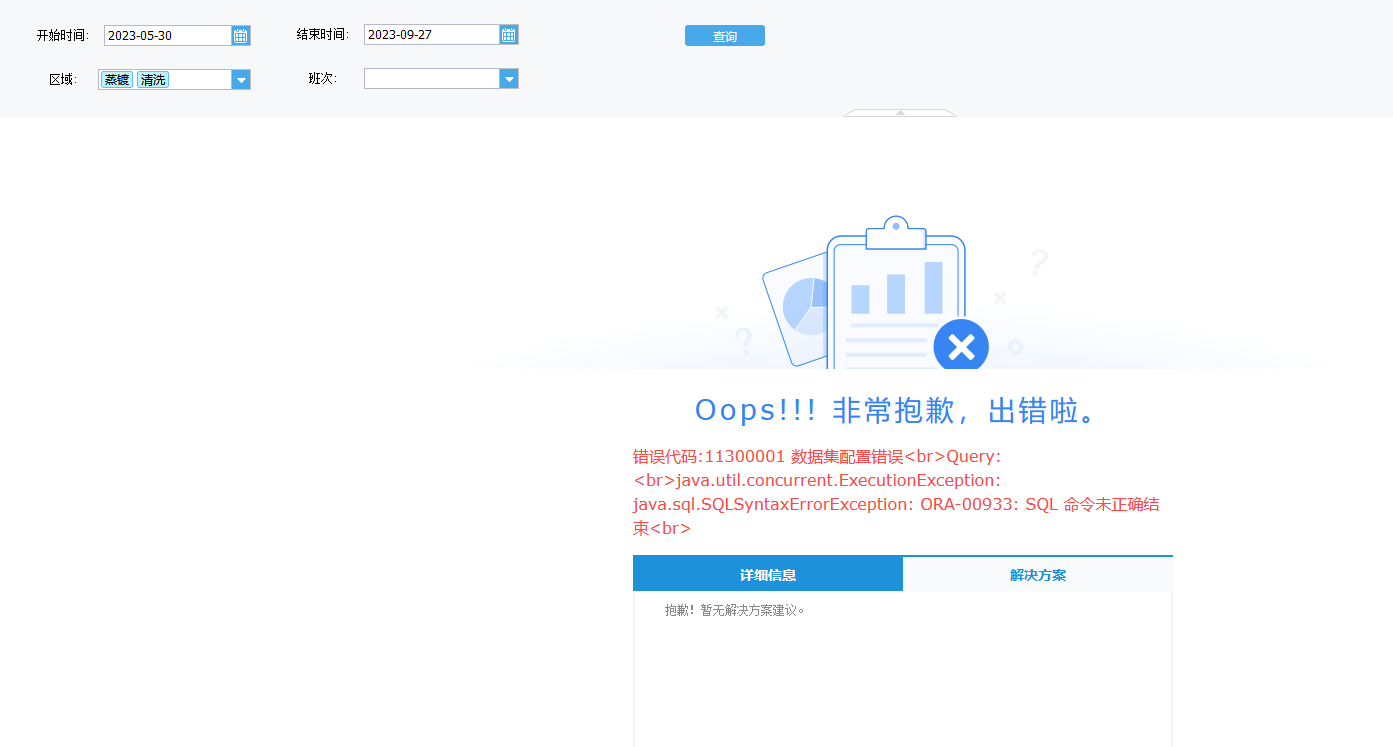
Task: Expand the 区域 dropdown arrow
Action: point(240,79)
